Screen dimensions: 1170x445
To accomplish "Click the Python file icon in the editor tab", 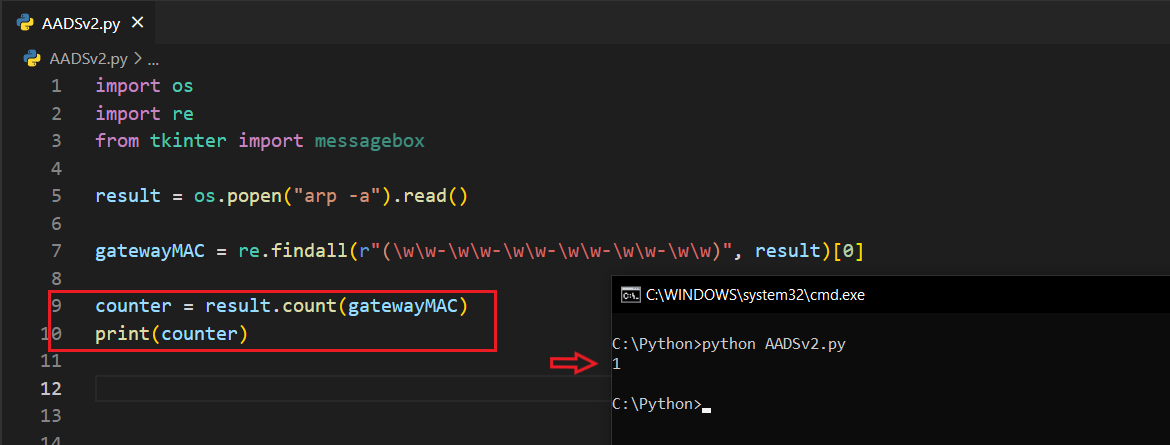I will [x=26, y=24].
